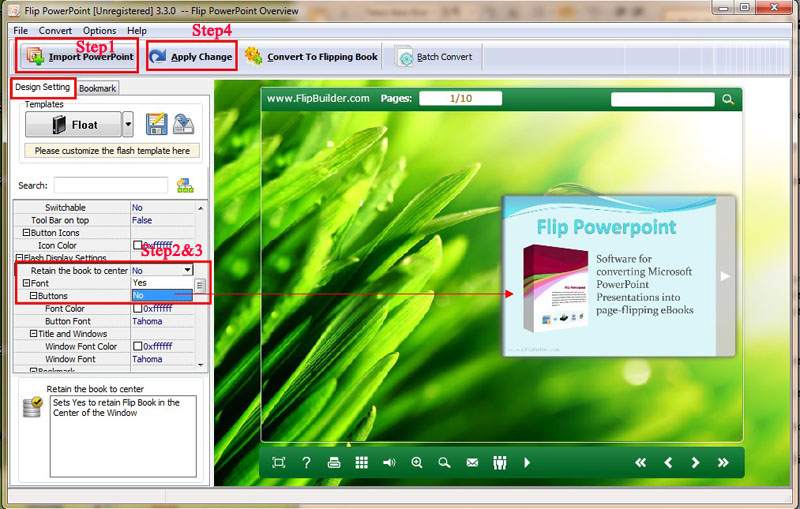Click the thumbnails grid icon
The width and height of the screenshot is (800, 509).
[362, 463]
